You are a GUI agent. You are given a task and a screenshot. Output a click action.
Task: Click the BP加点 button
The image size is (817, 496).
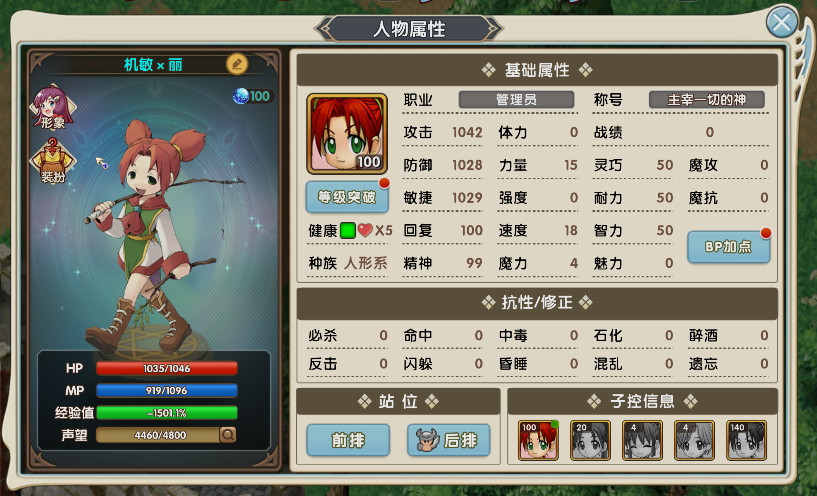click(728, 247)
